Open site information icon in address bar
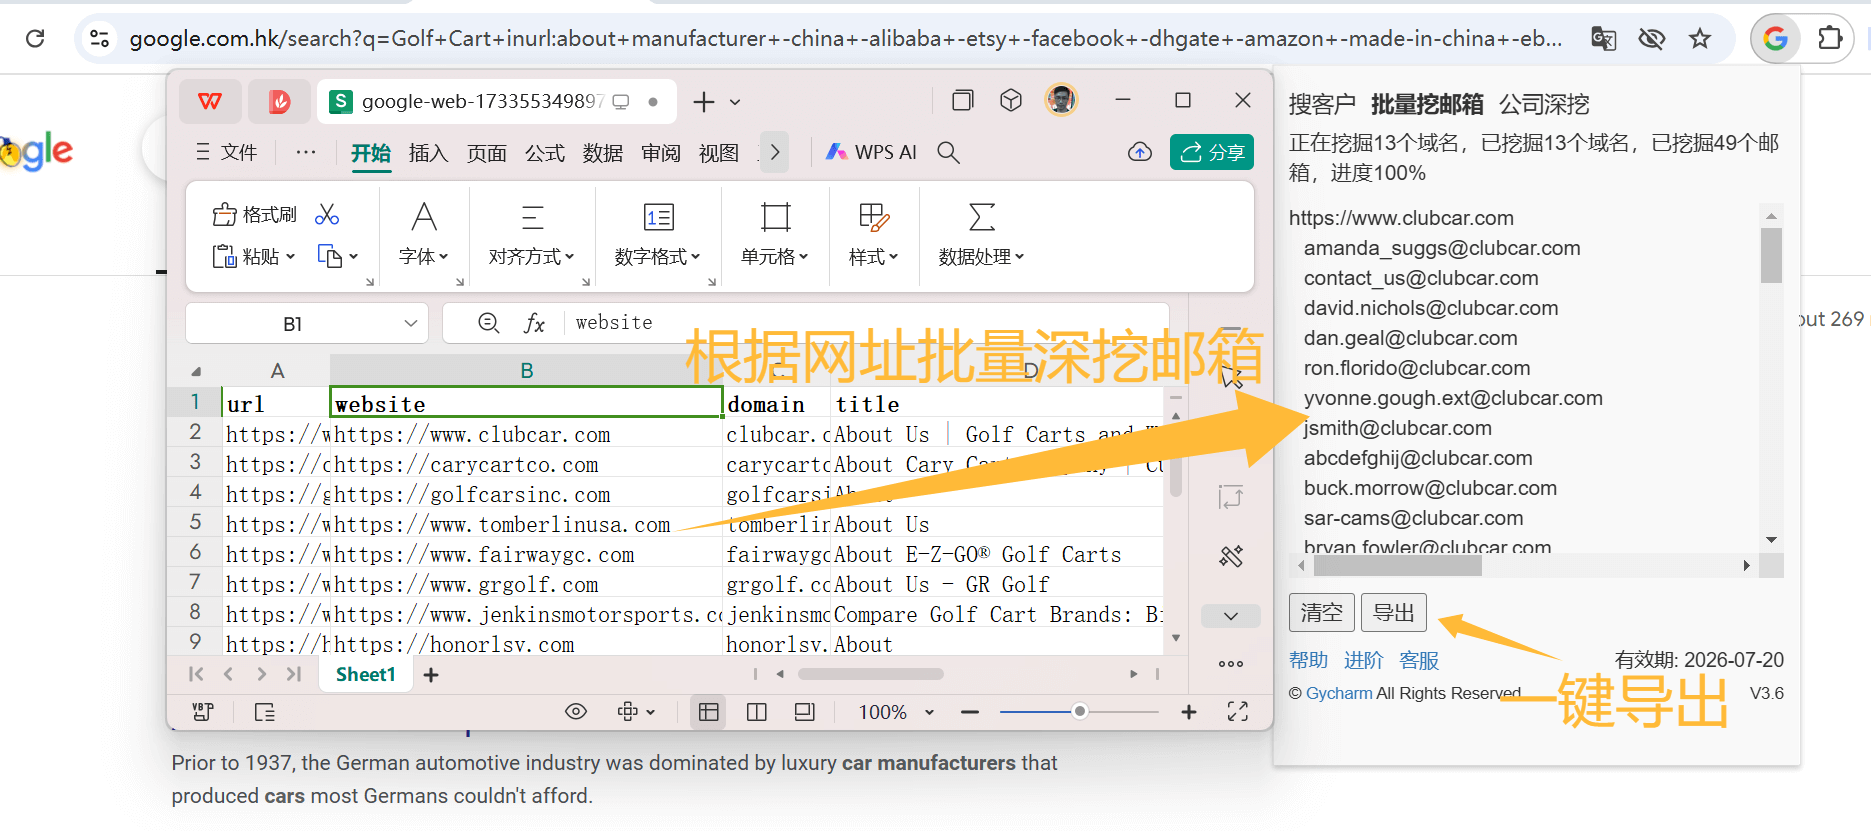 (99, 38)
